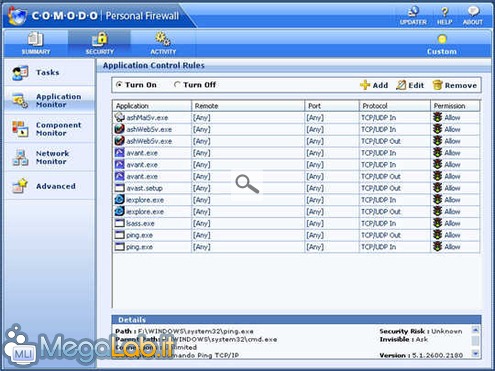
Task: Click the Tasks sidebar icon
Action: [x=20, y=73]
